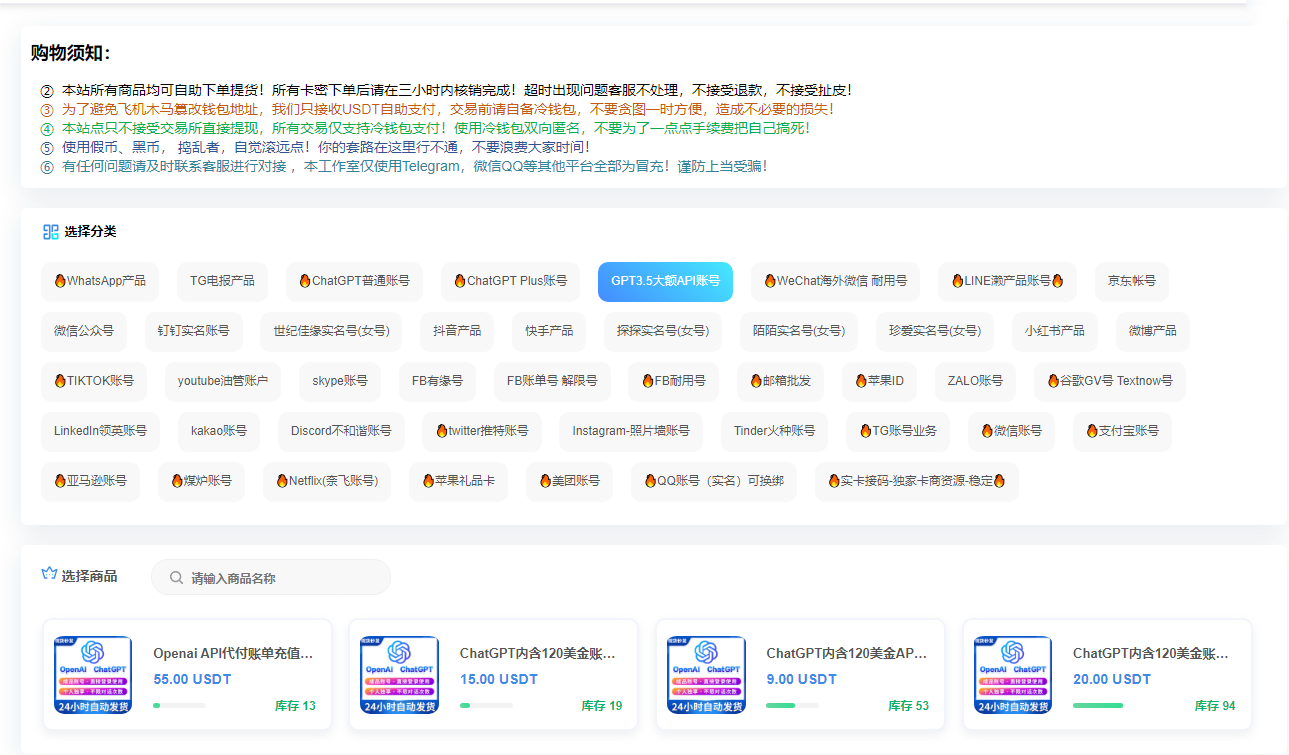Choose the Netflix(奈飞账号) category
The height and width of the screenshot is (755, 1289).
[327, 482]
